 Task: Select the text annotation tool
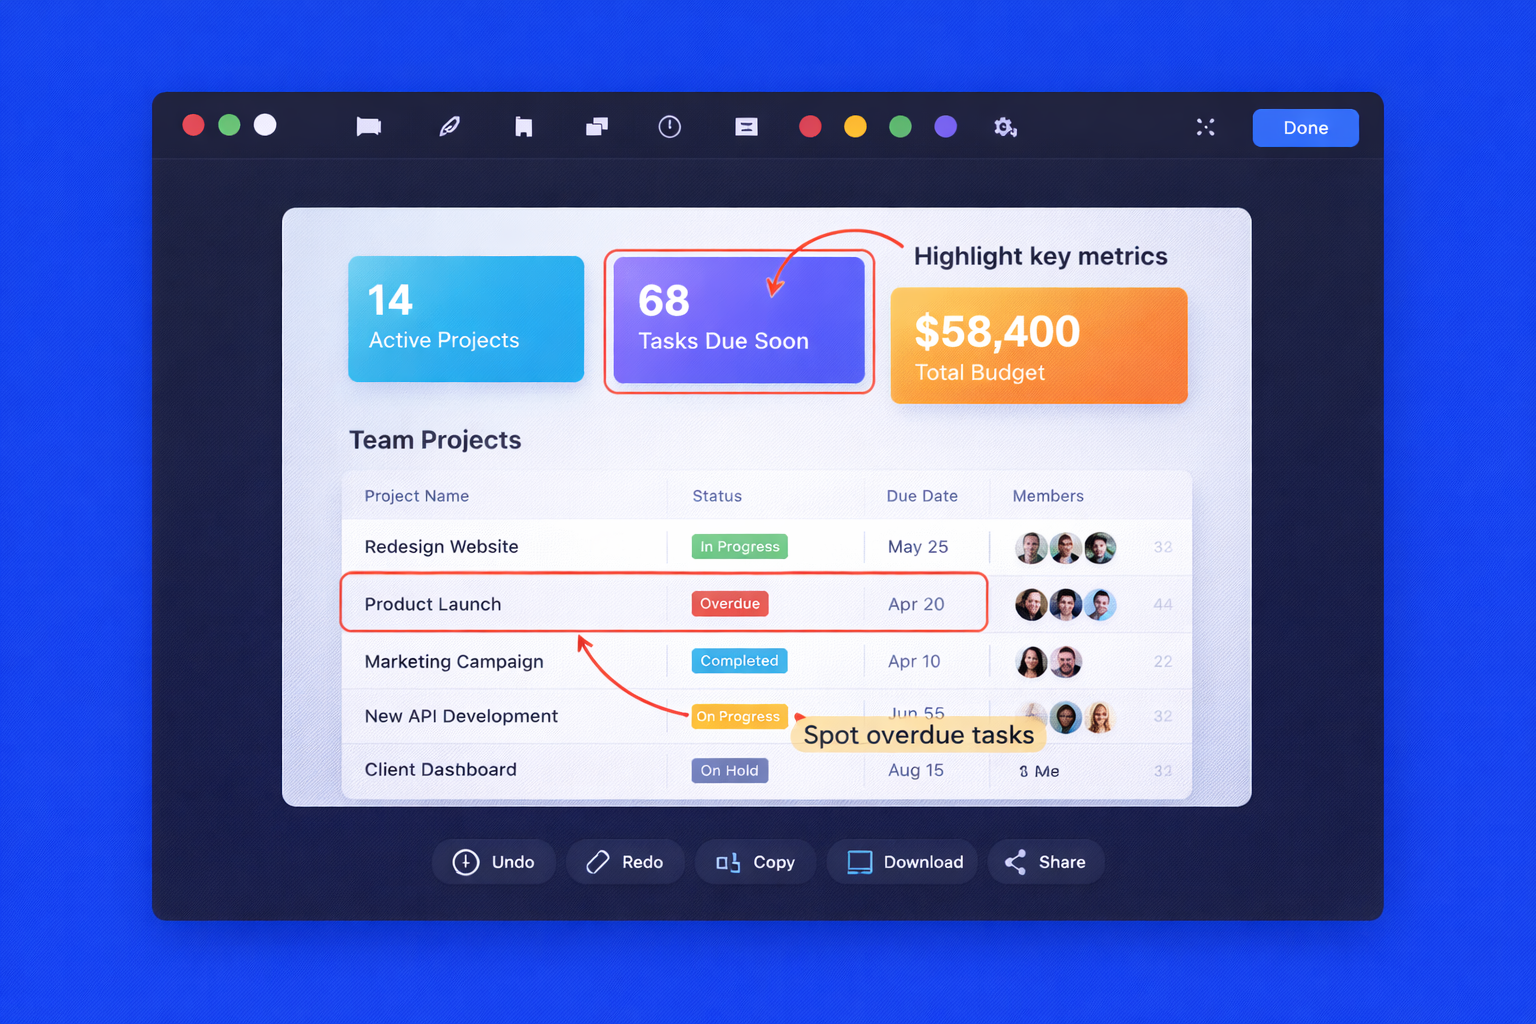pos(746,127)
